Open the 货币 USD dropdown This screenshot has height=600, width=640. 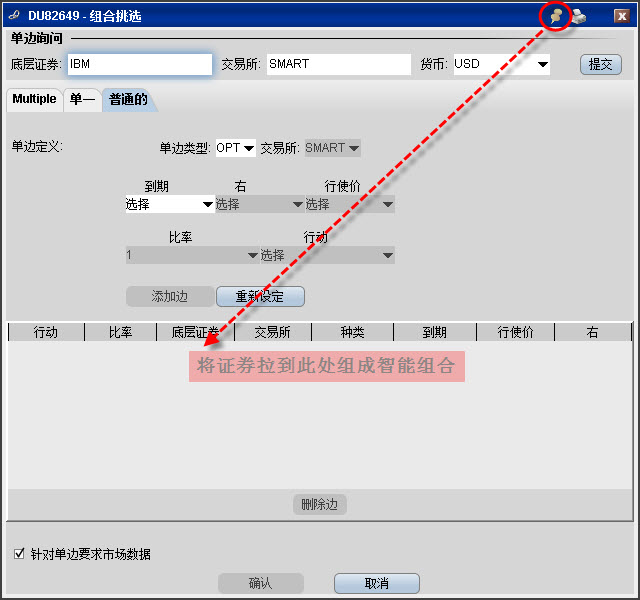point(501,64)
